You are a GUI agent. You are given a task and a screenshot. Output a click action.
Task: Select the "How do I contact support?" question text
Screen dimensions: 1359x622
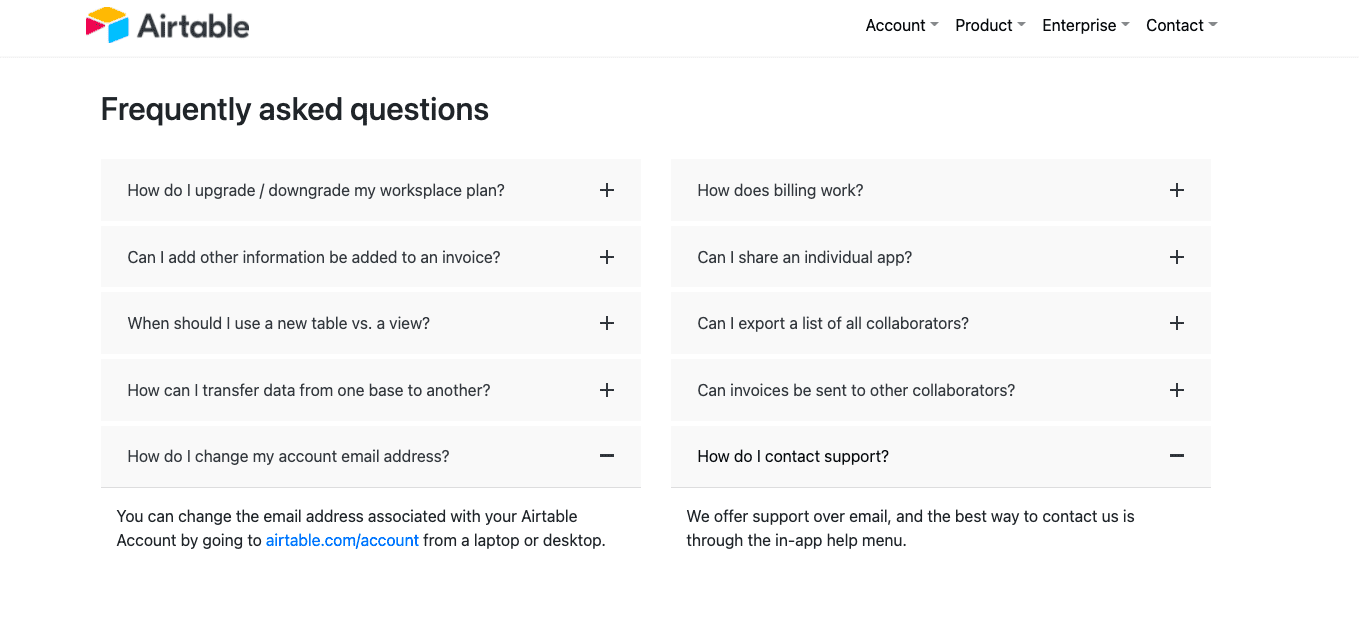(792, 456)
